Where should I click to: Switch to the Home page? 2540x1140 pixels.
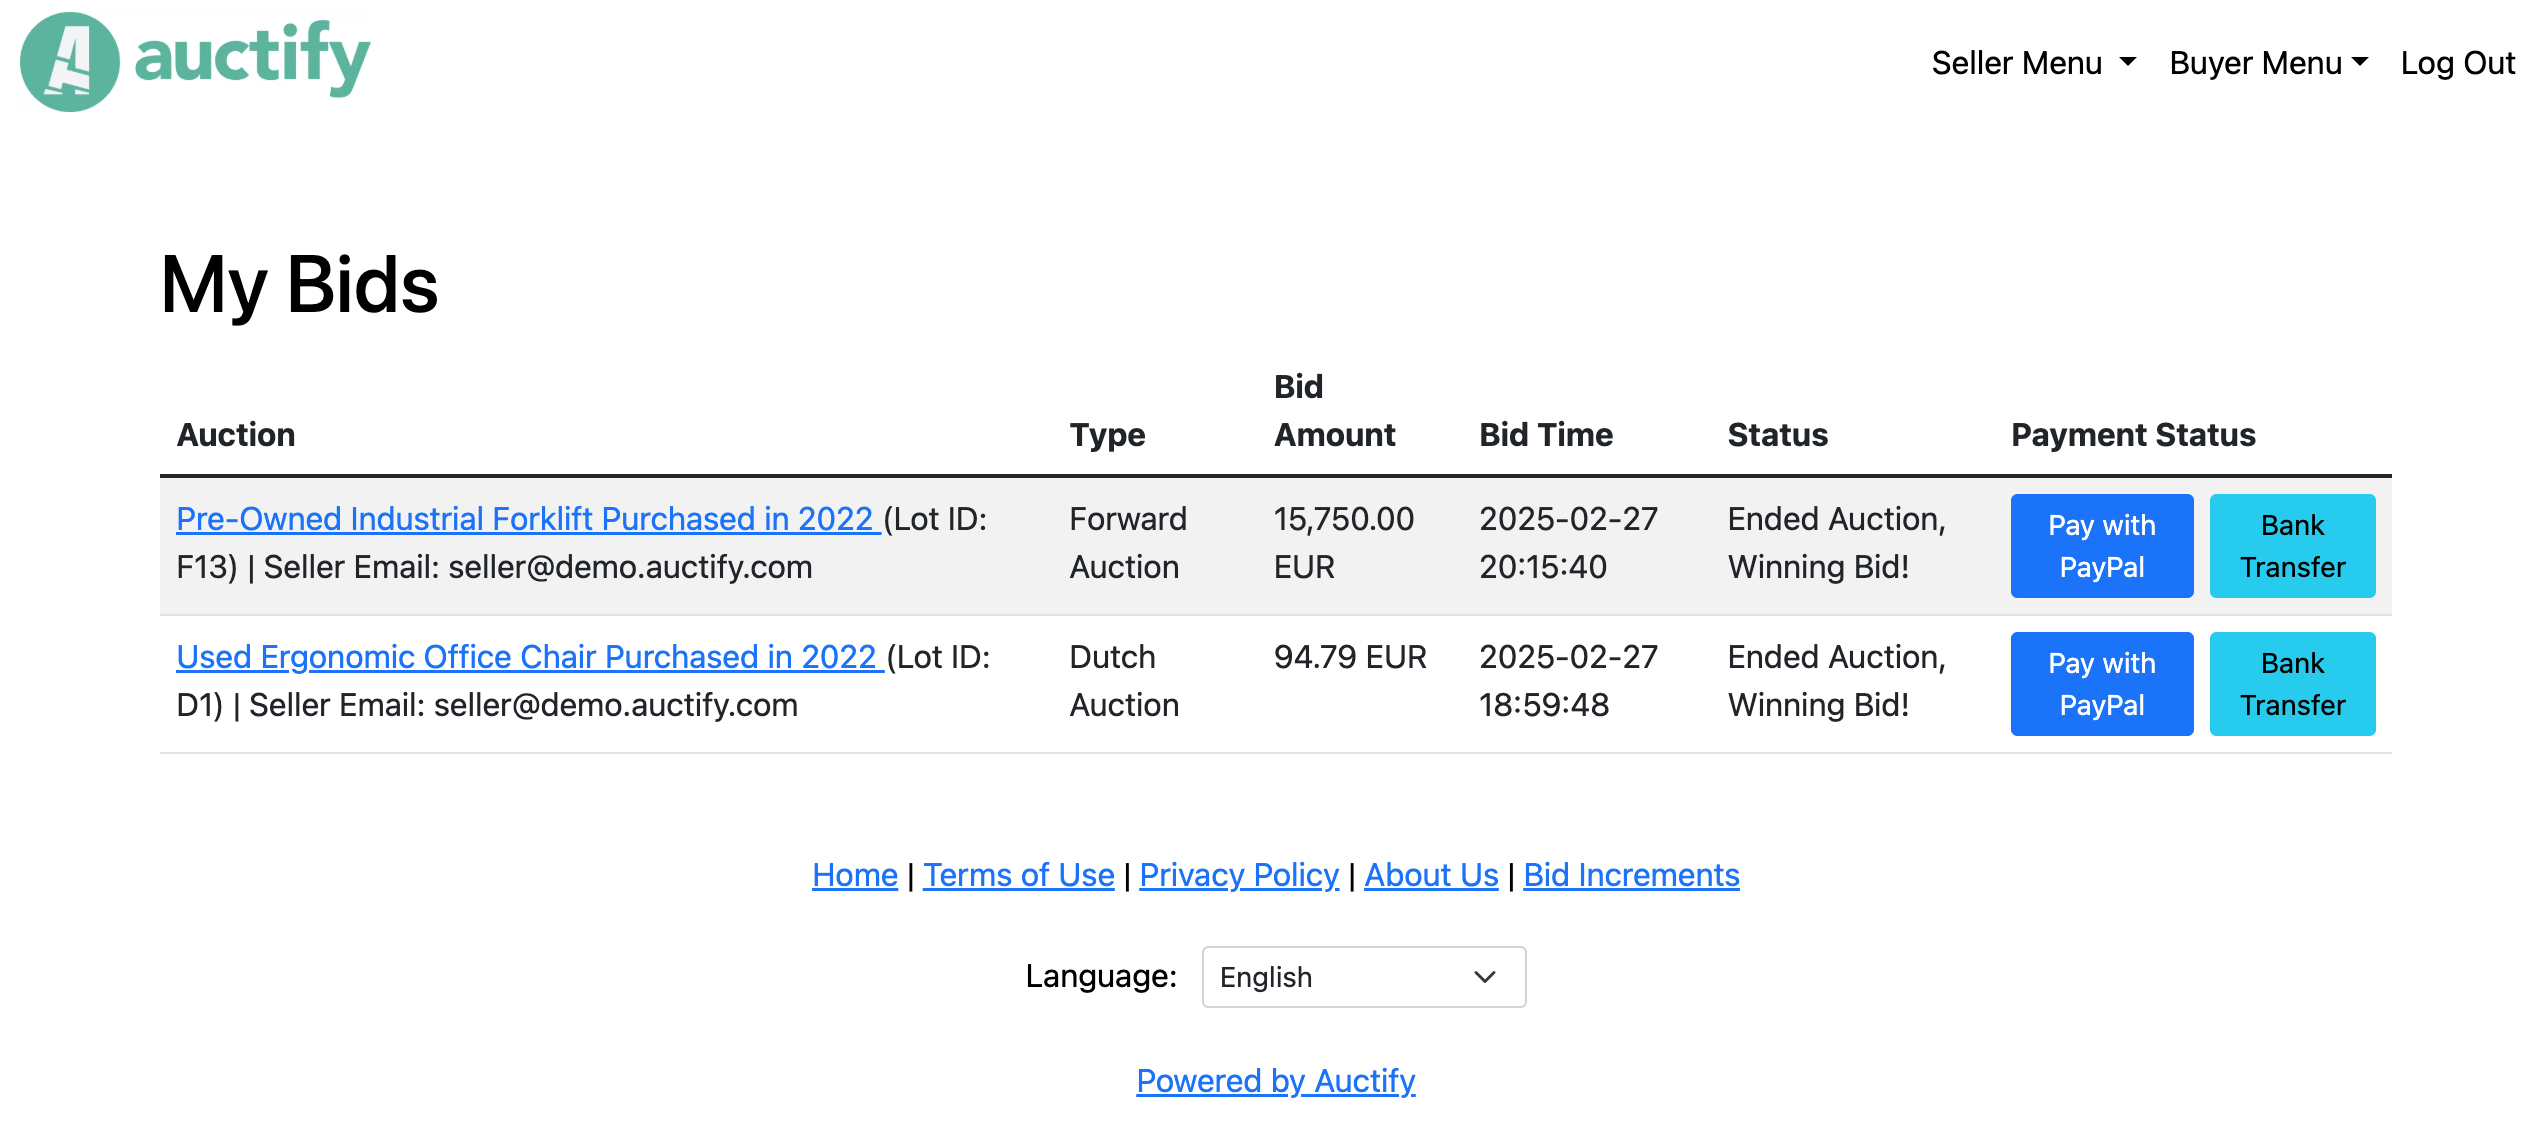854,874
